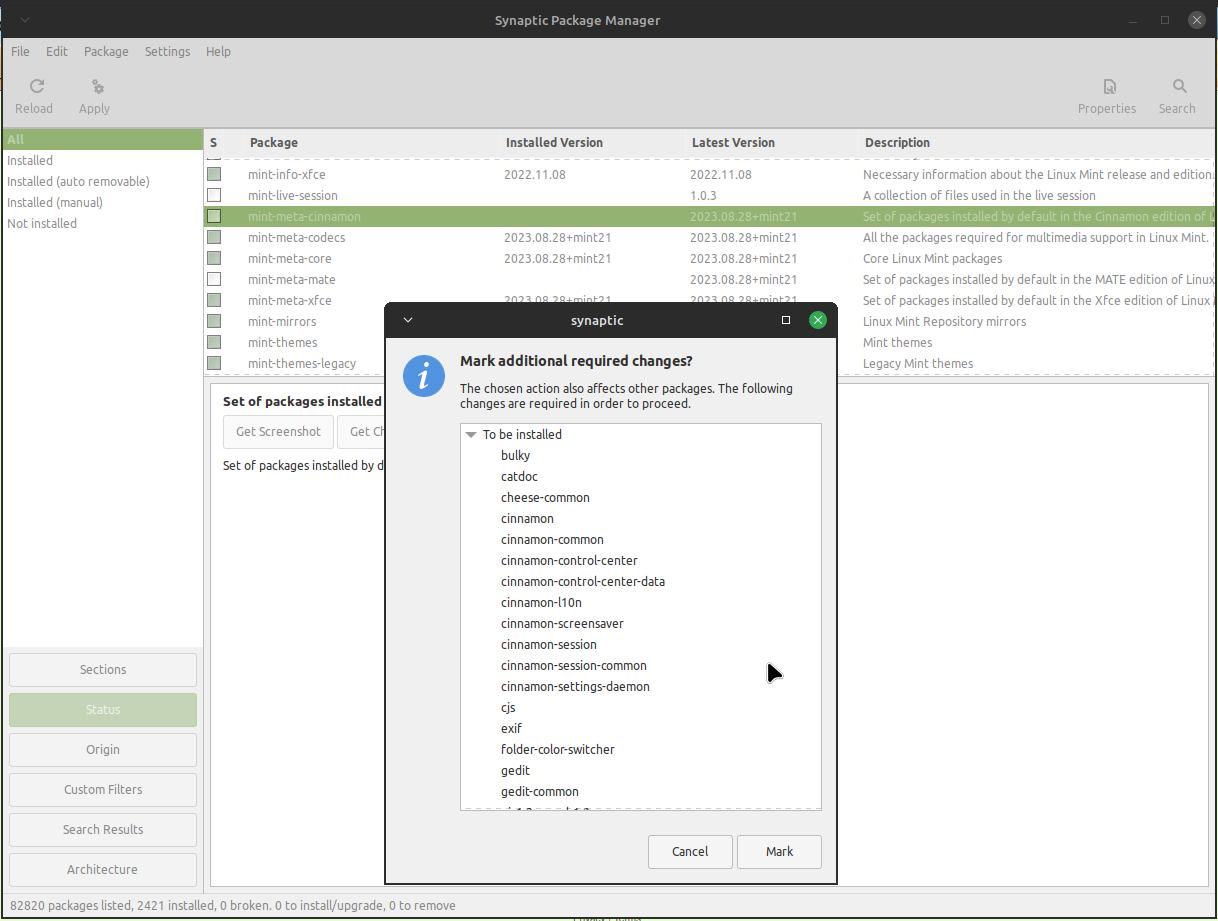Open the File menu

[x=20, y=51]
